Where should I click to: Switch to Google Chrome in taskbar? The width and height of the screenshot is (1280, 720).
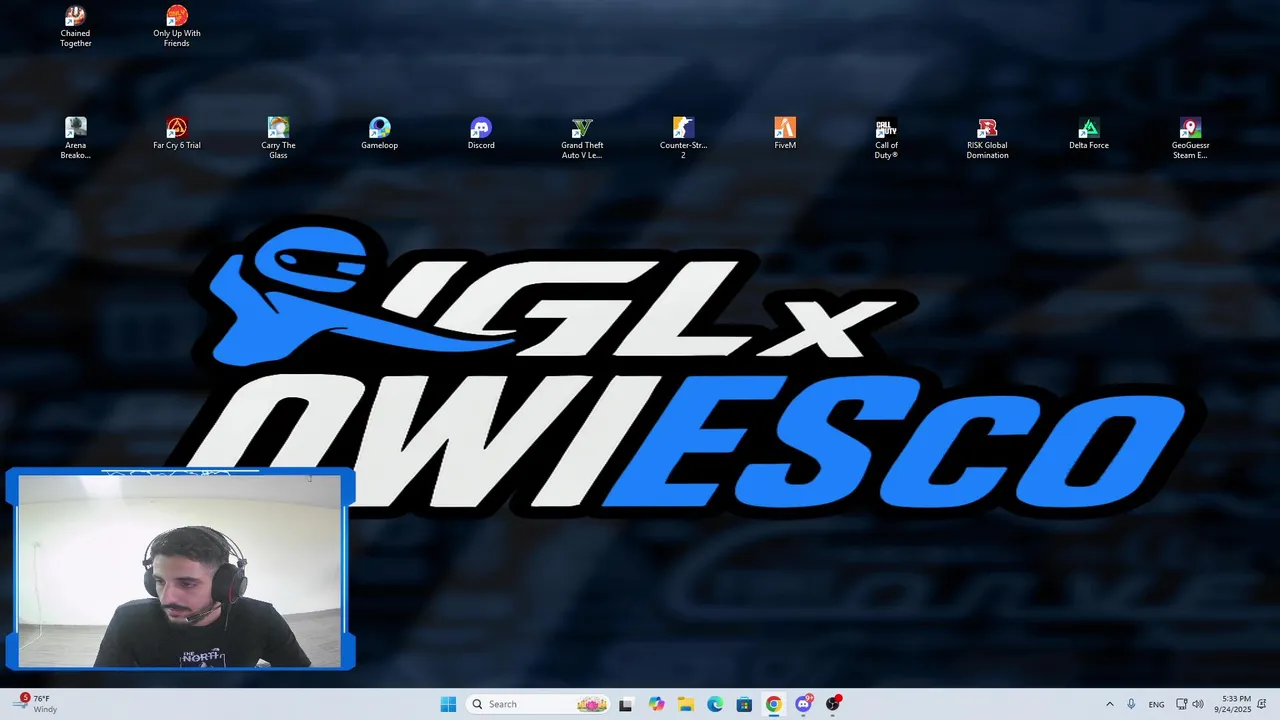click(x=773, y=704)
